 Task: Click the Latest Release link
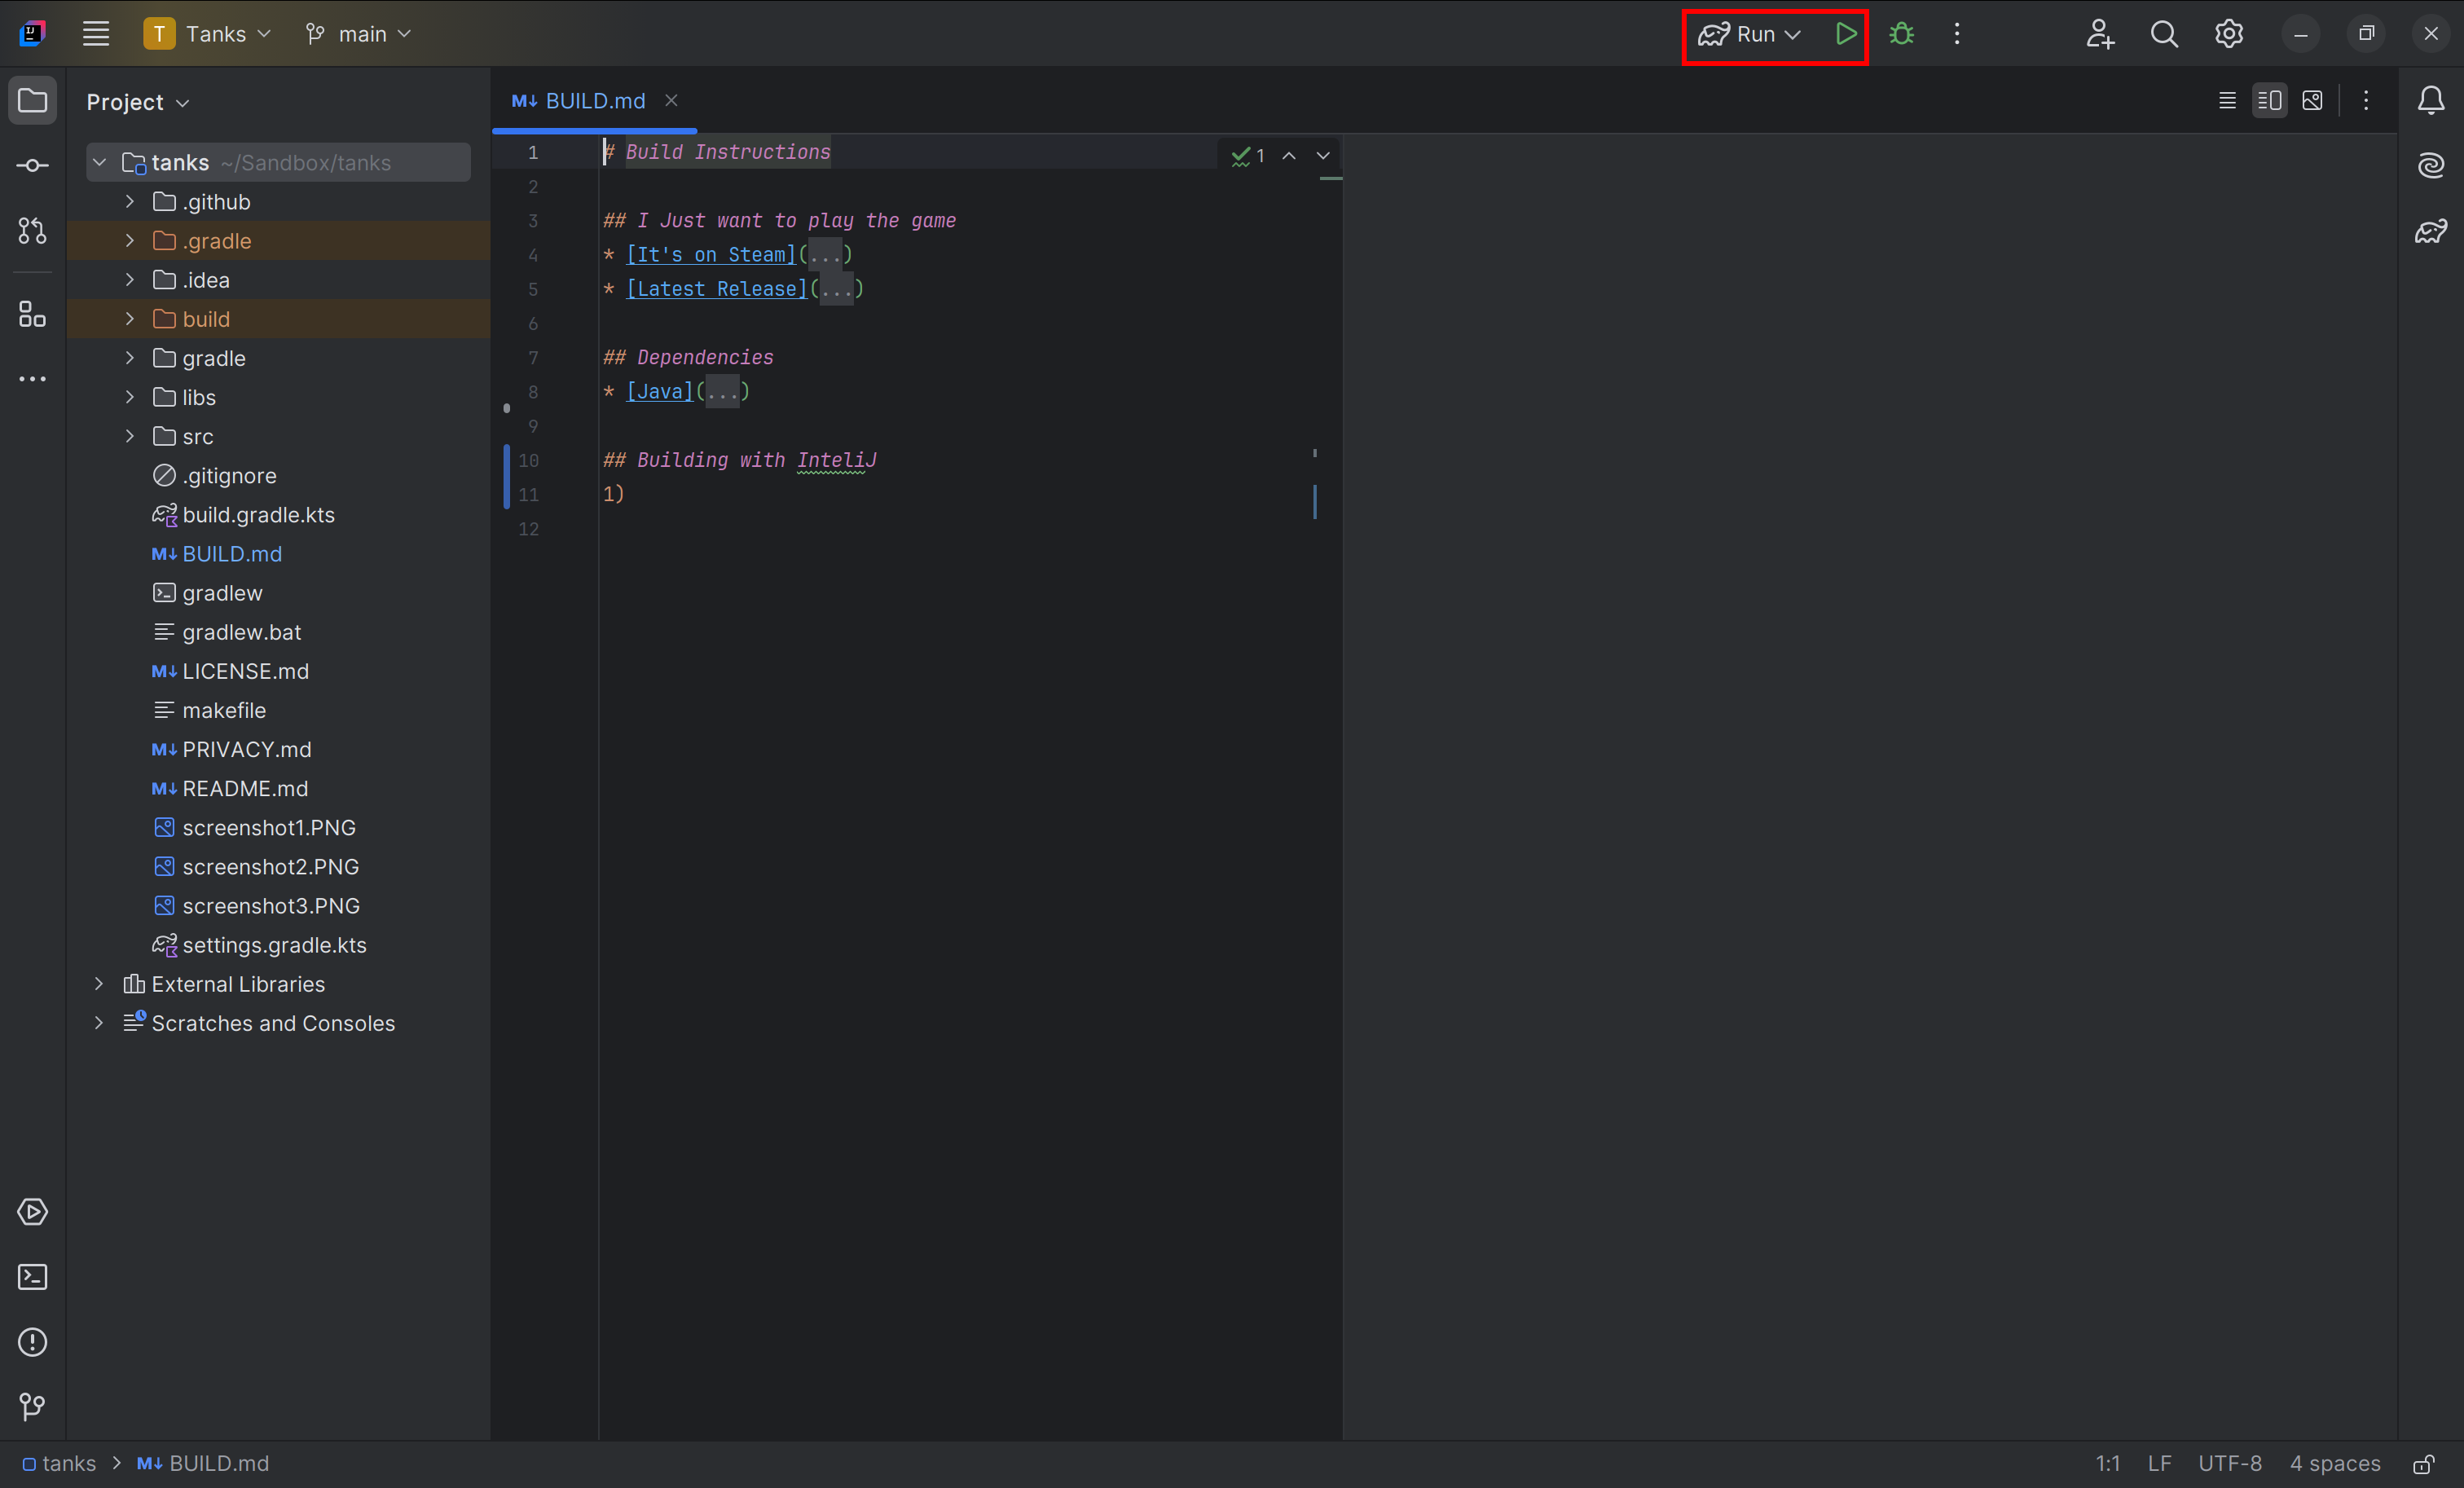tap(717, 289)
